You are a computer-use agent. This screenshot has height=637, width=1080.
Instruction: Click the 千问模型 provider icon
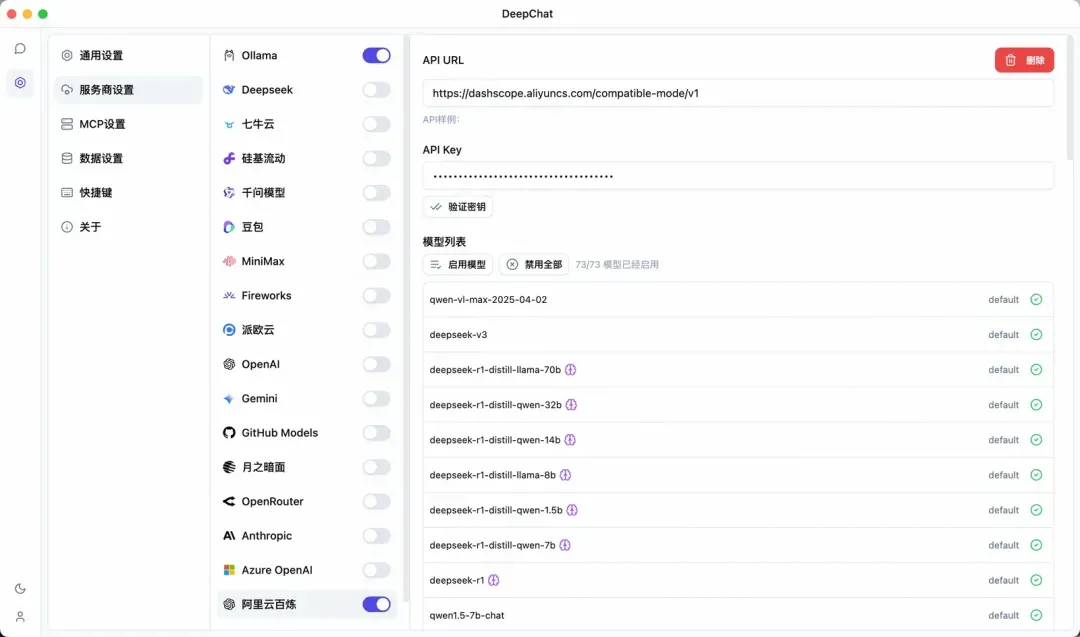point(229,193)
